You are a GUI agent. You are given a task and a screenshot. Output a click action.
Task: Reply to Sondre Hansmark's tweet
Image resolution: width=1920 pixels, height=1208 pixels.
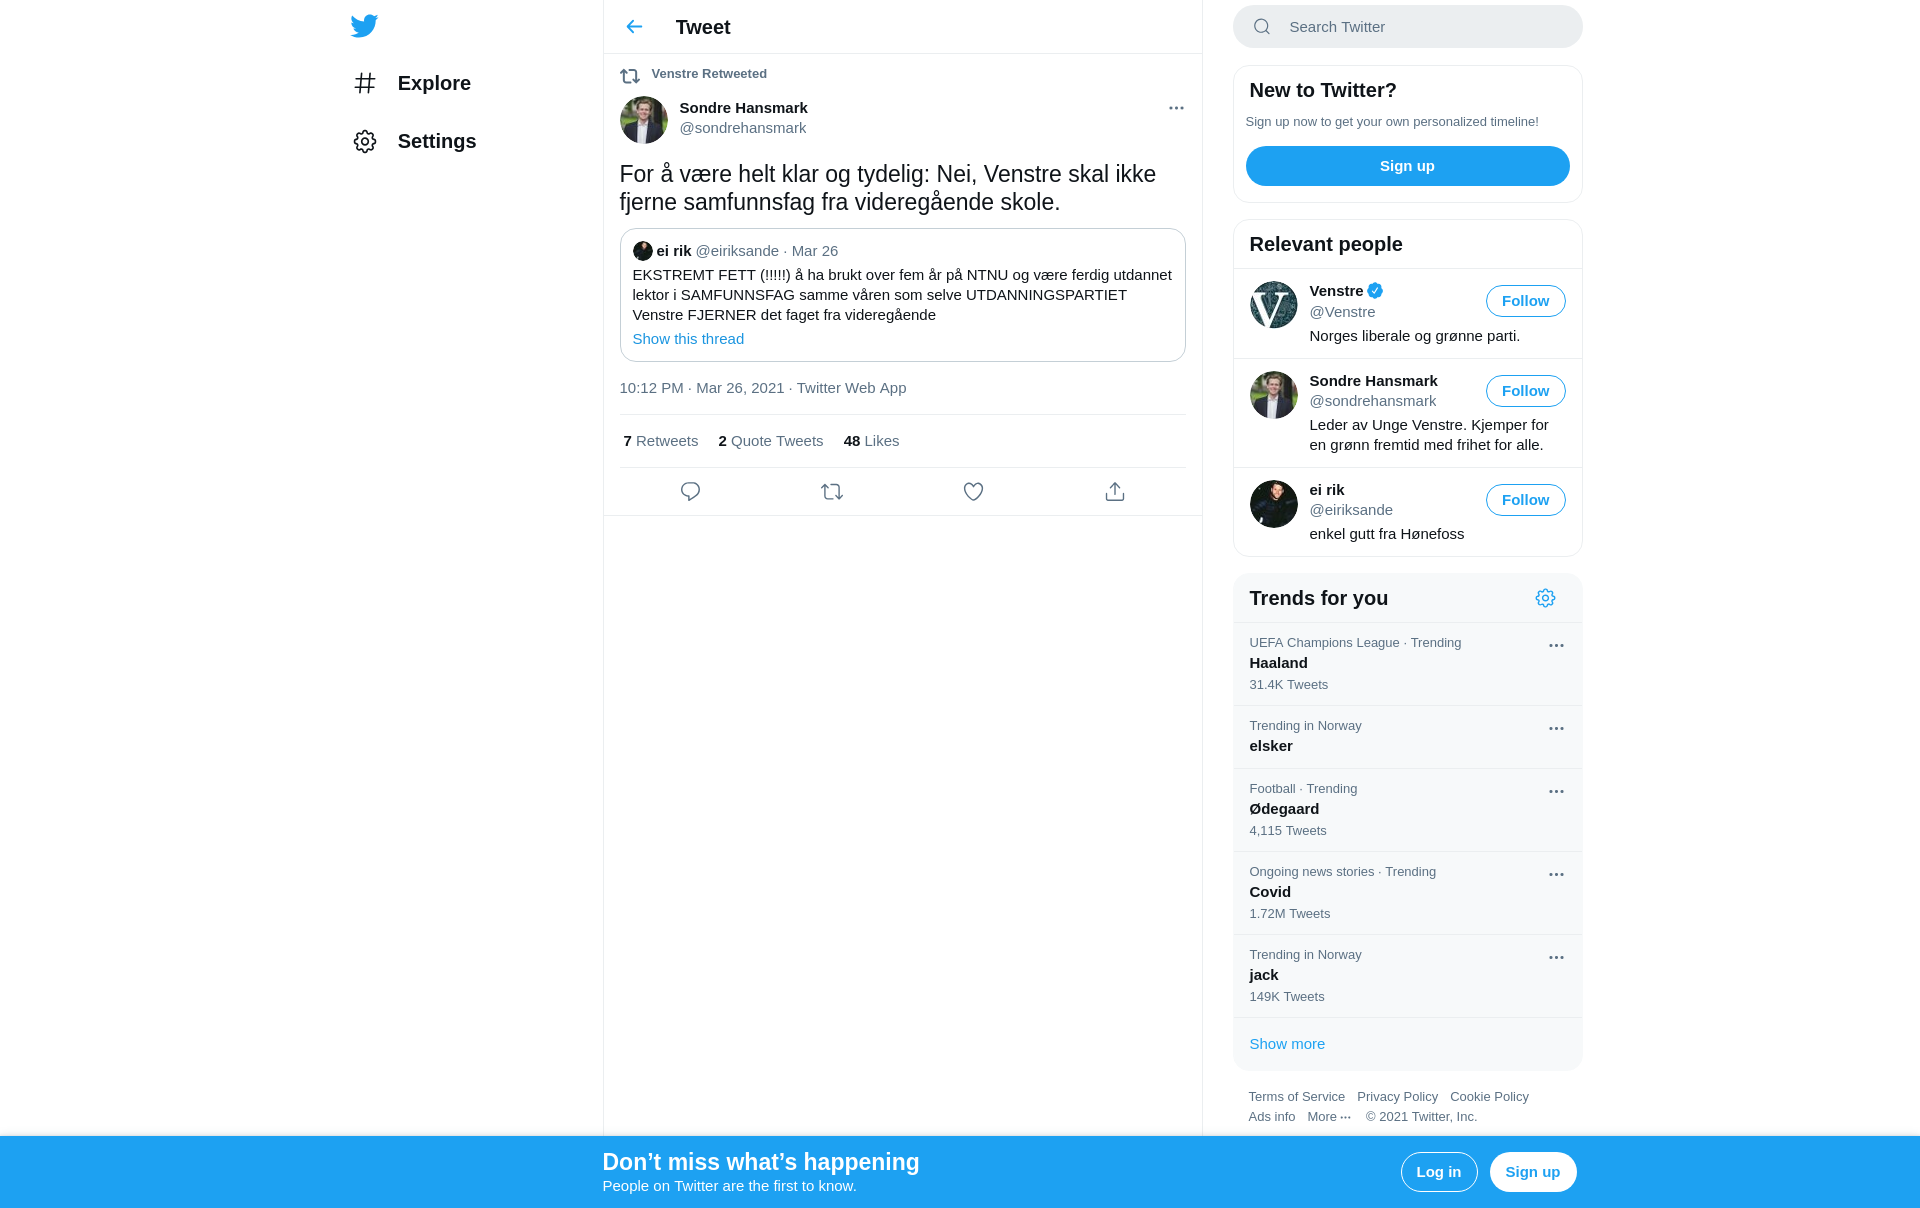[x=690, y=492]
